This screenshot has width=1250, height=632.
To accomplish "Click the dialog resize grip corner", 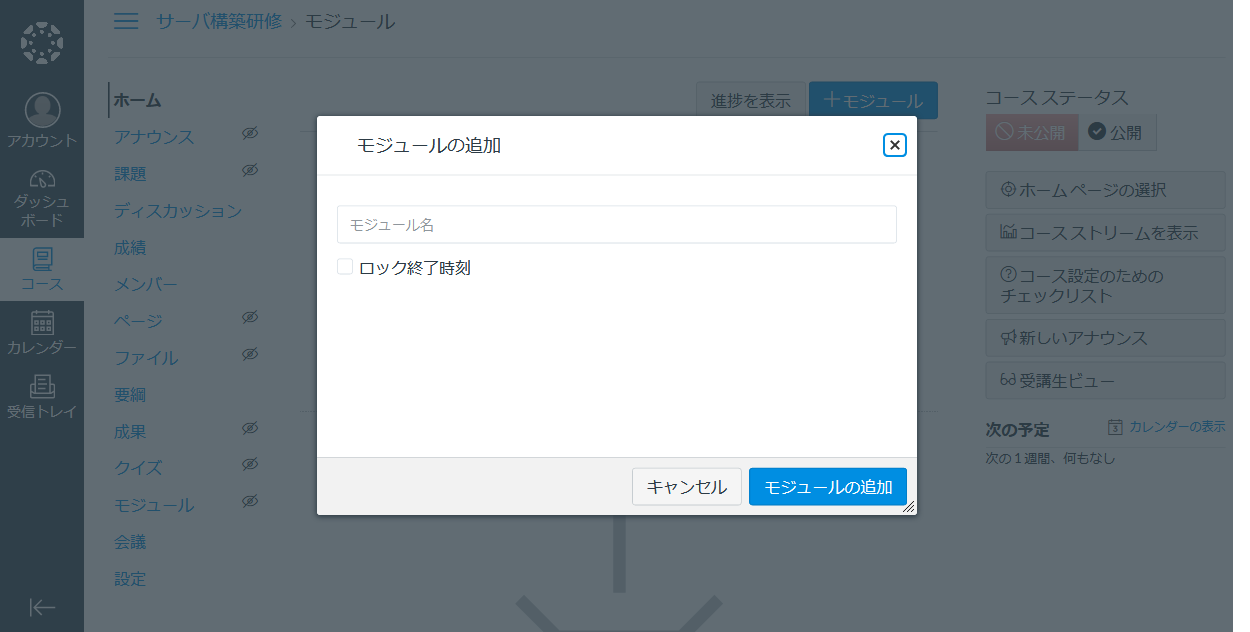I will (909, 507).
